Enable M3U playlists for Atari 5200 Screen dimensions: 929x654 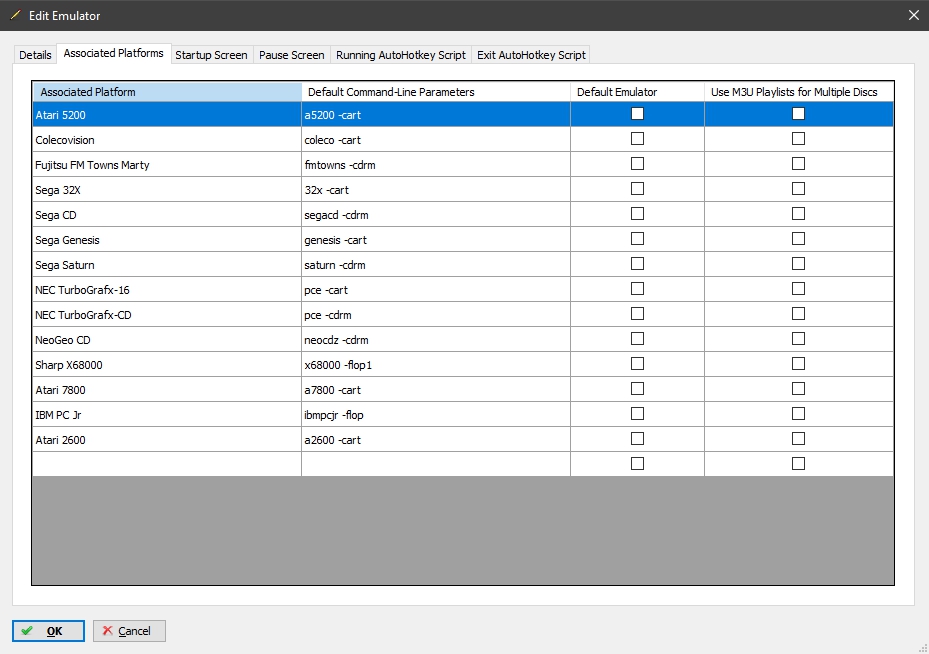[799, 114]
